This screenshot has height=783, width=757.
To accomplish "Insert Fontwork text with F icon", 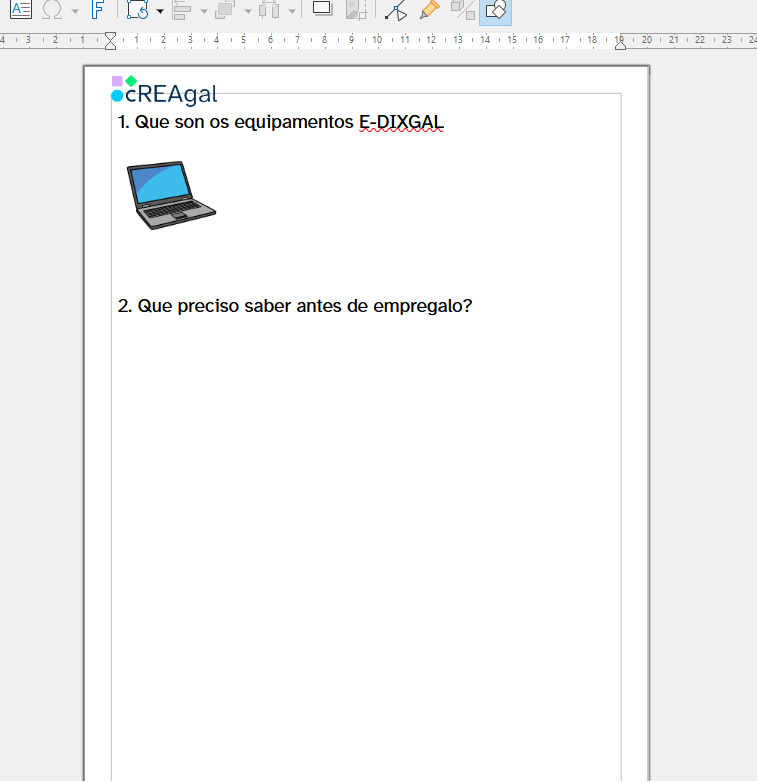I will tap(97, 10).
